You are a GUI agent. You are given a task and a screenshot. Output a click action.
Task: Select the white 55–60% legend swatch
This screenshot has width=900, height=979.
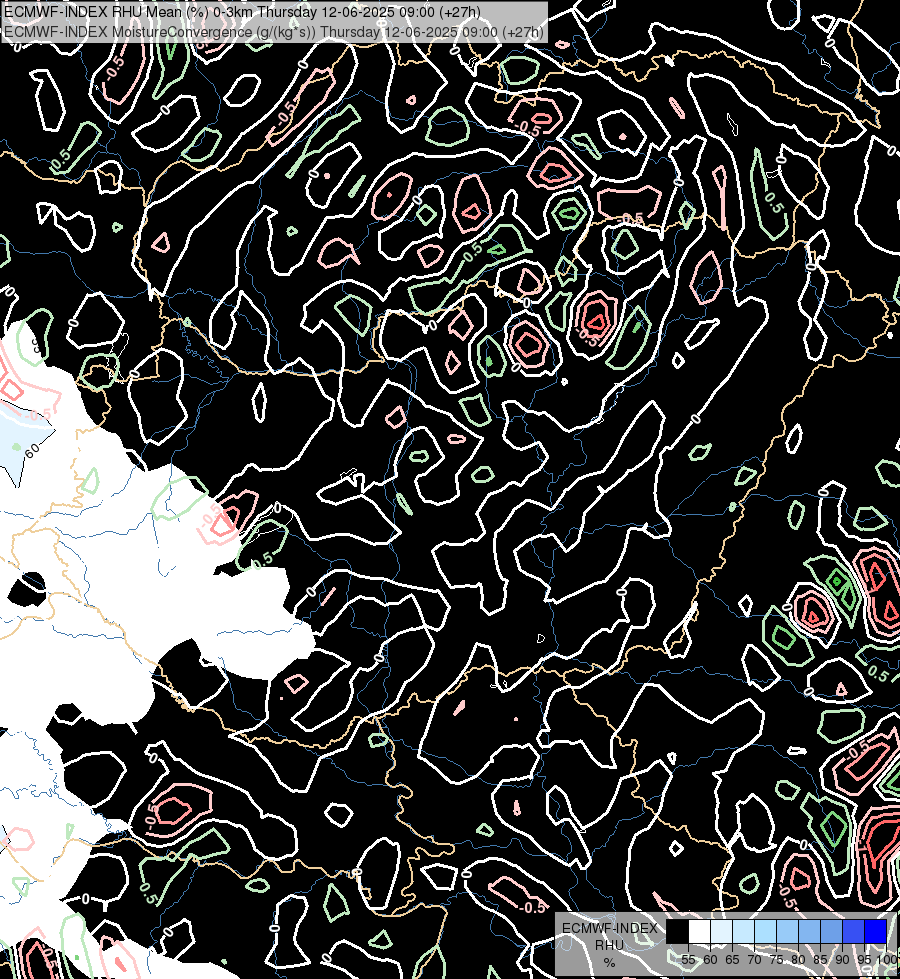(x=699, y=931)
